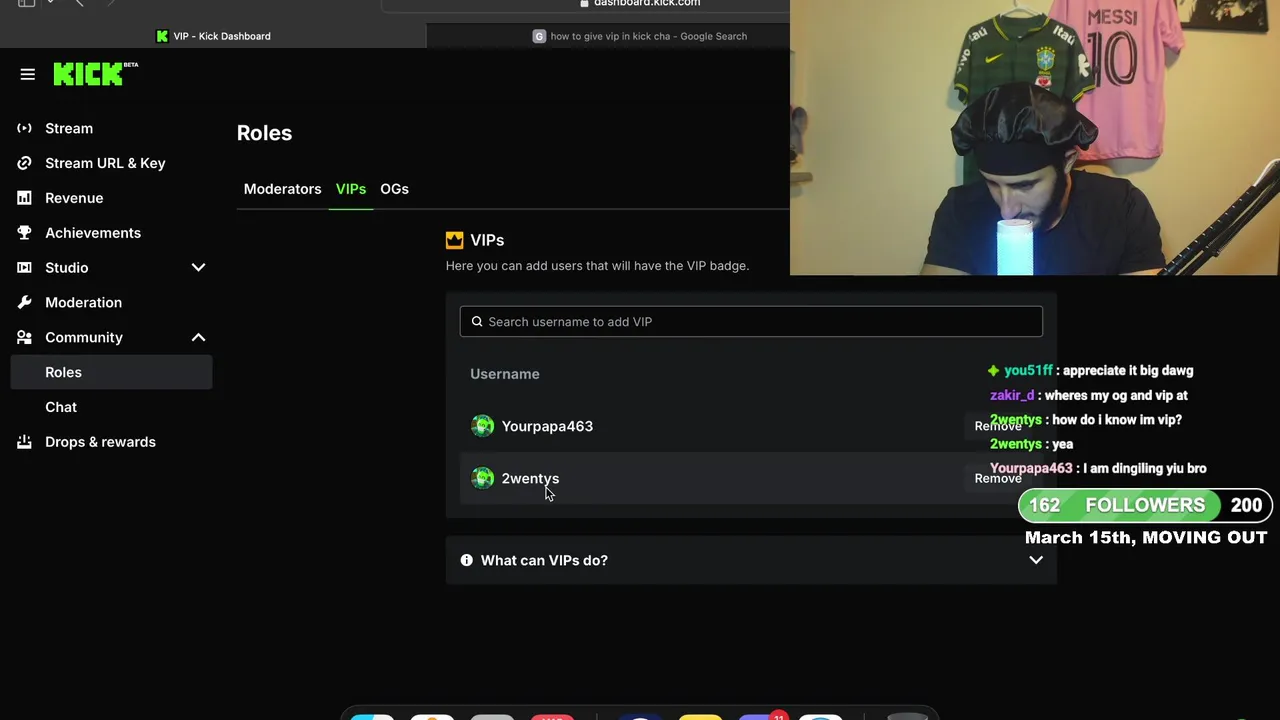Click the Revenue chart icon

tap(25, 198)
